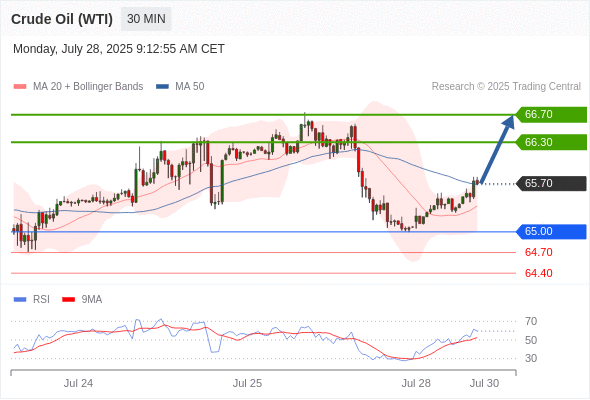The image size is (590, 400).
Task: Toggle the MA 50 legend label
Action: click(190, 87)
